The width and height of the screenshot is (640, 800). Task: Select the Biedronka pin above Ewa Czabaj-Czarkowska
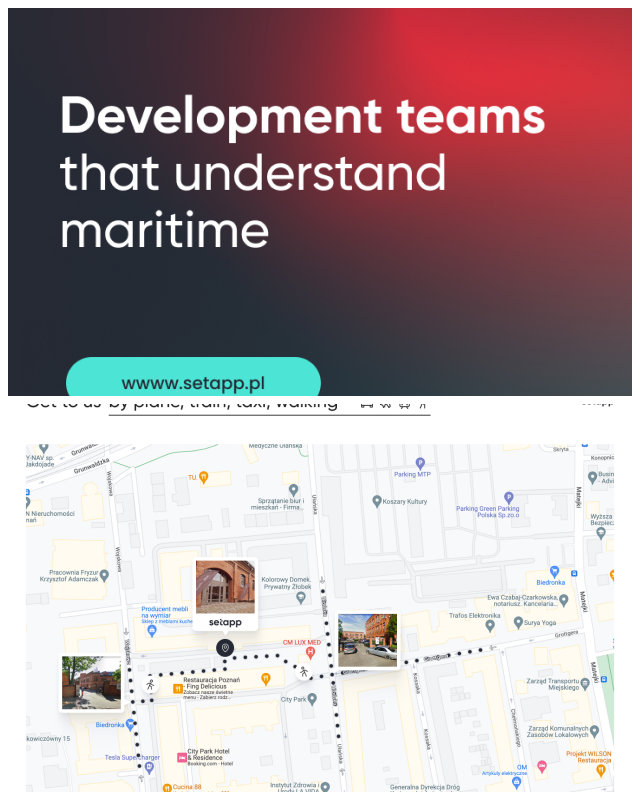(554, 572)
